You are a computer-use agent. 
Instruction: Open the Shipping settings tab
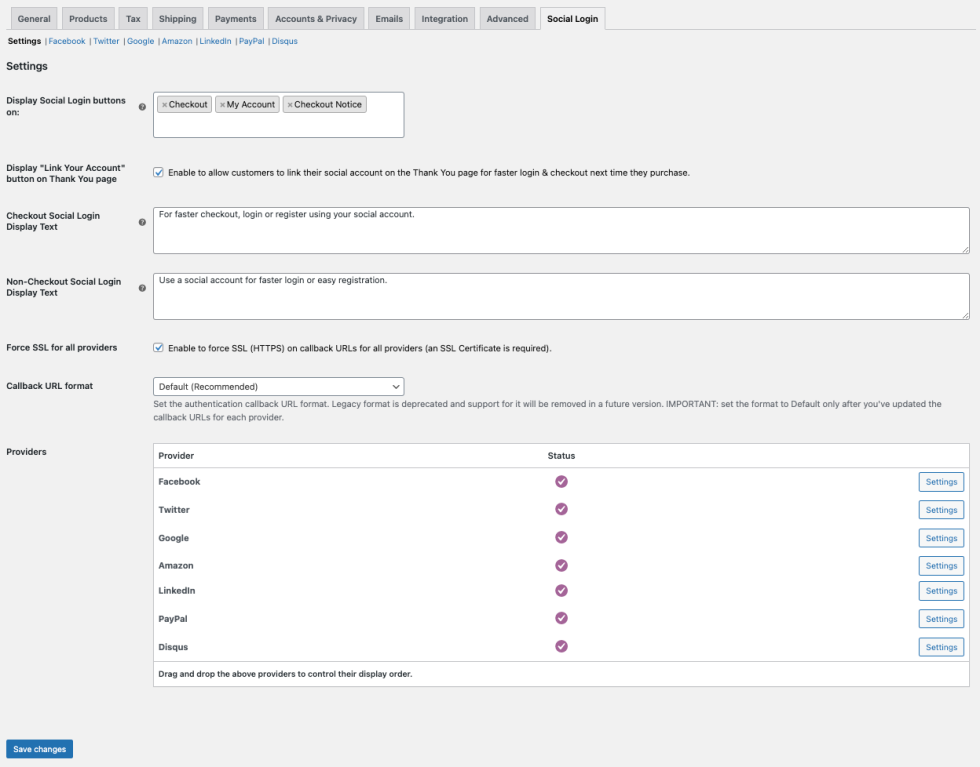click(x=177, y=19)
